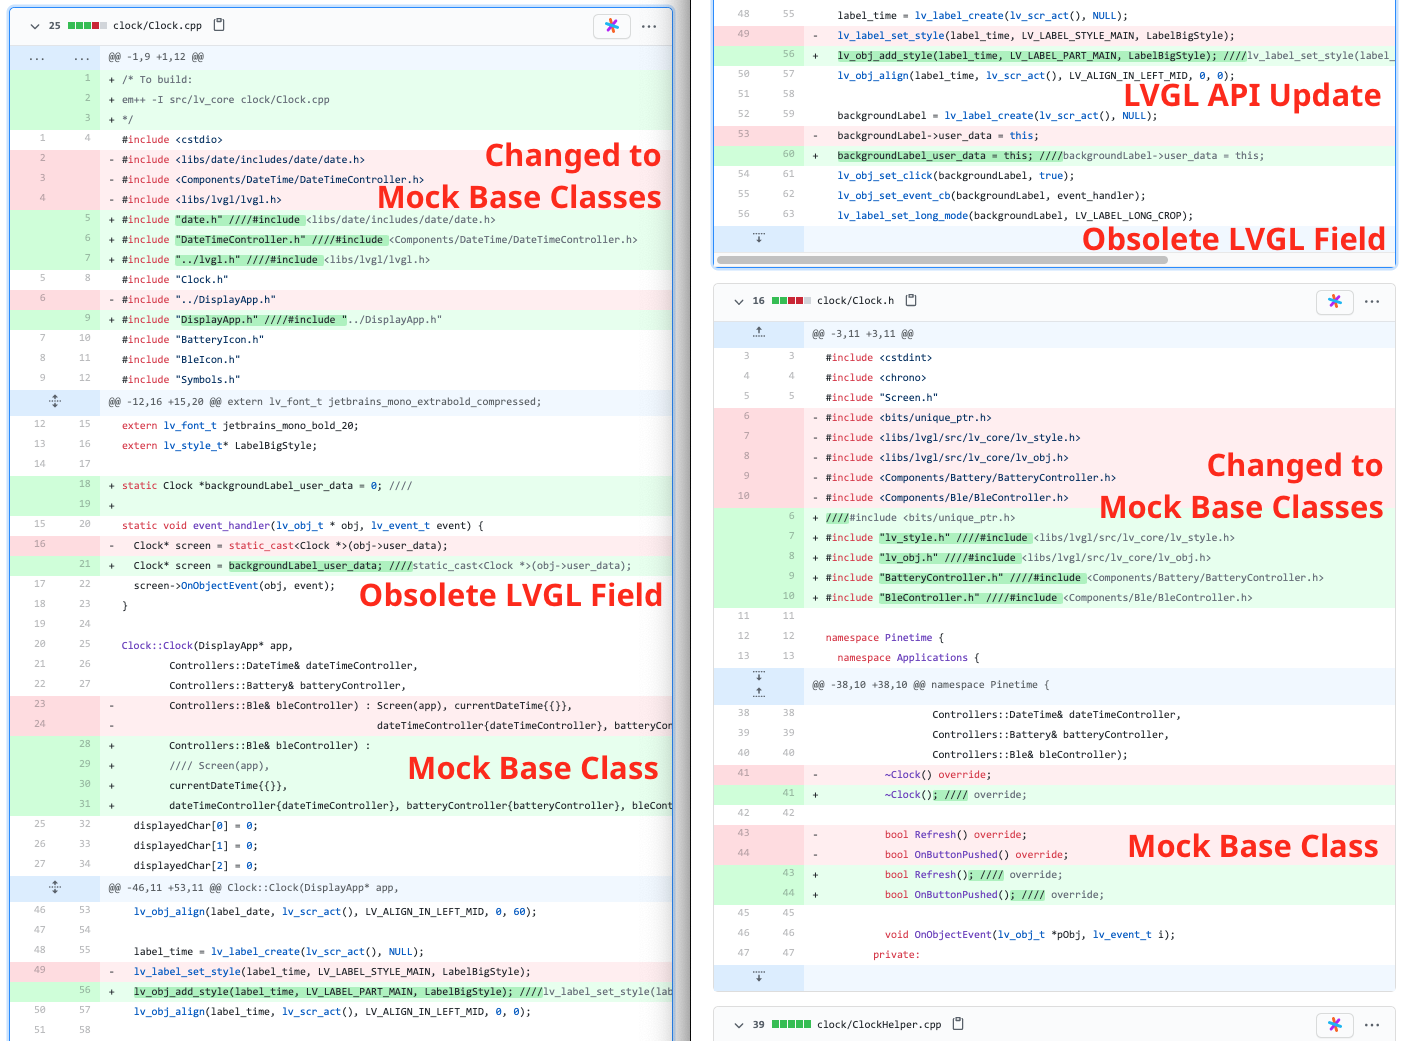Expand lines below 'private:' in Clock.h
1409x1041 pixels.
click(758, 976)
